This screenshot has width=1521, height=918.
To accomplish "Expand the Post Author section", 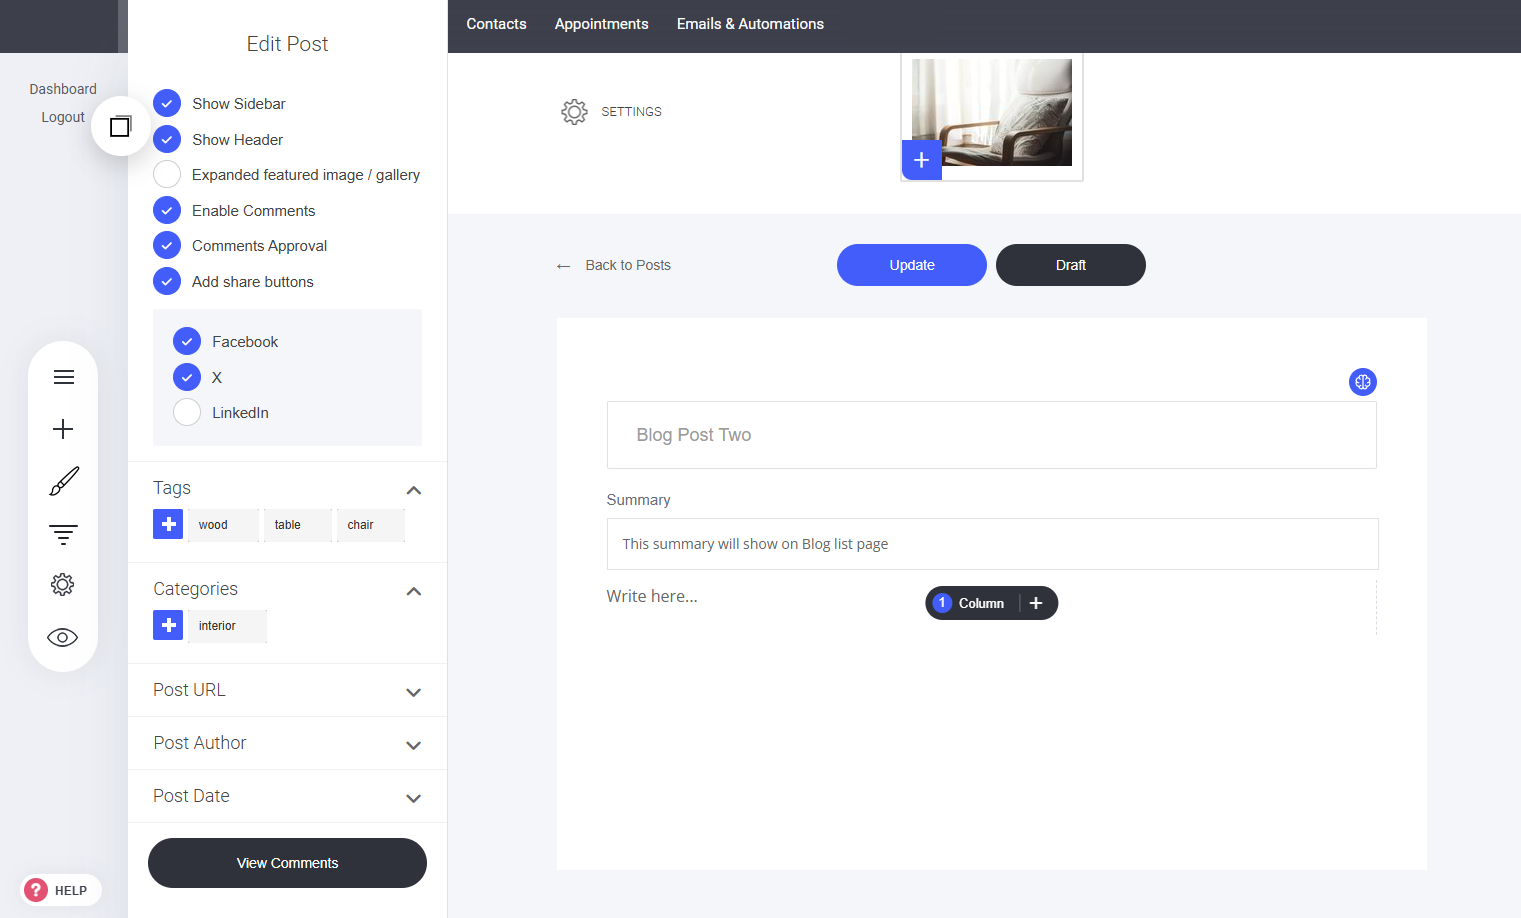I will [x=413, y=745].
